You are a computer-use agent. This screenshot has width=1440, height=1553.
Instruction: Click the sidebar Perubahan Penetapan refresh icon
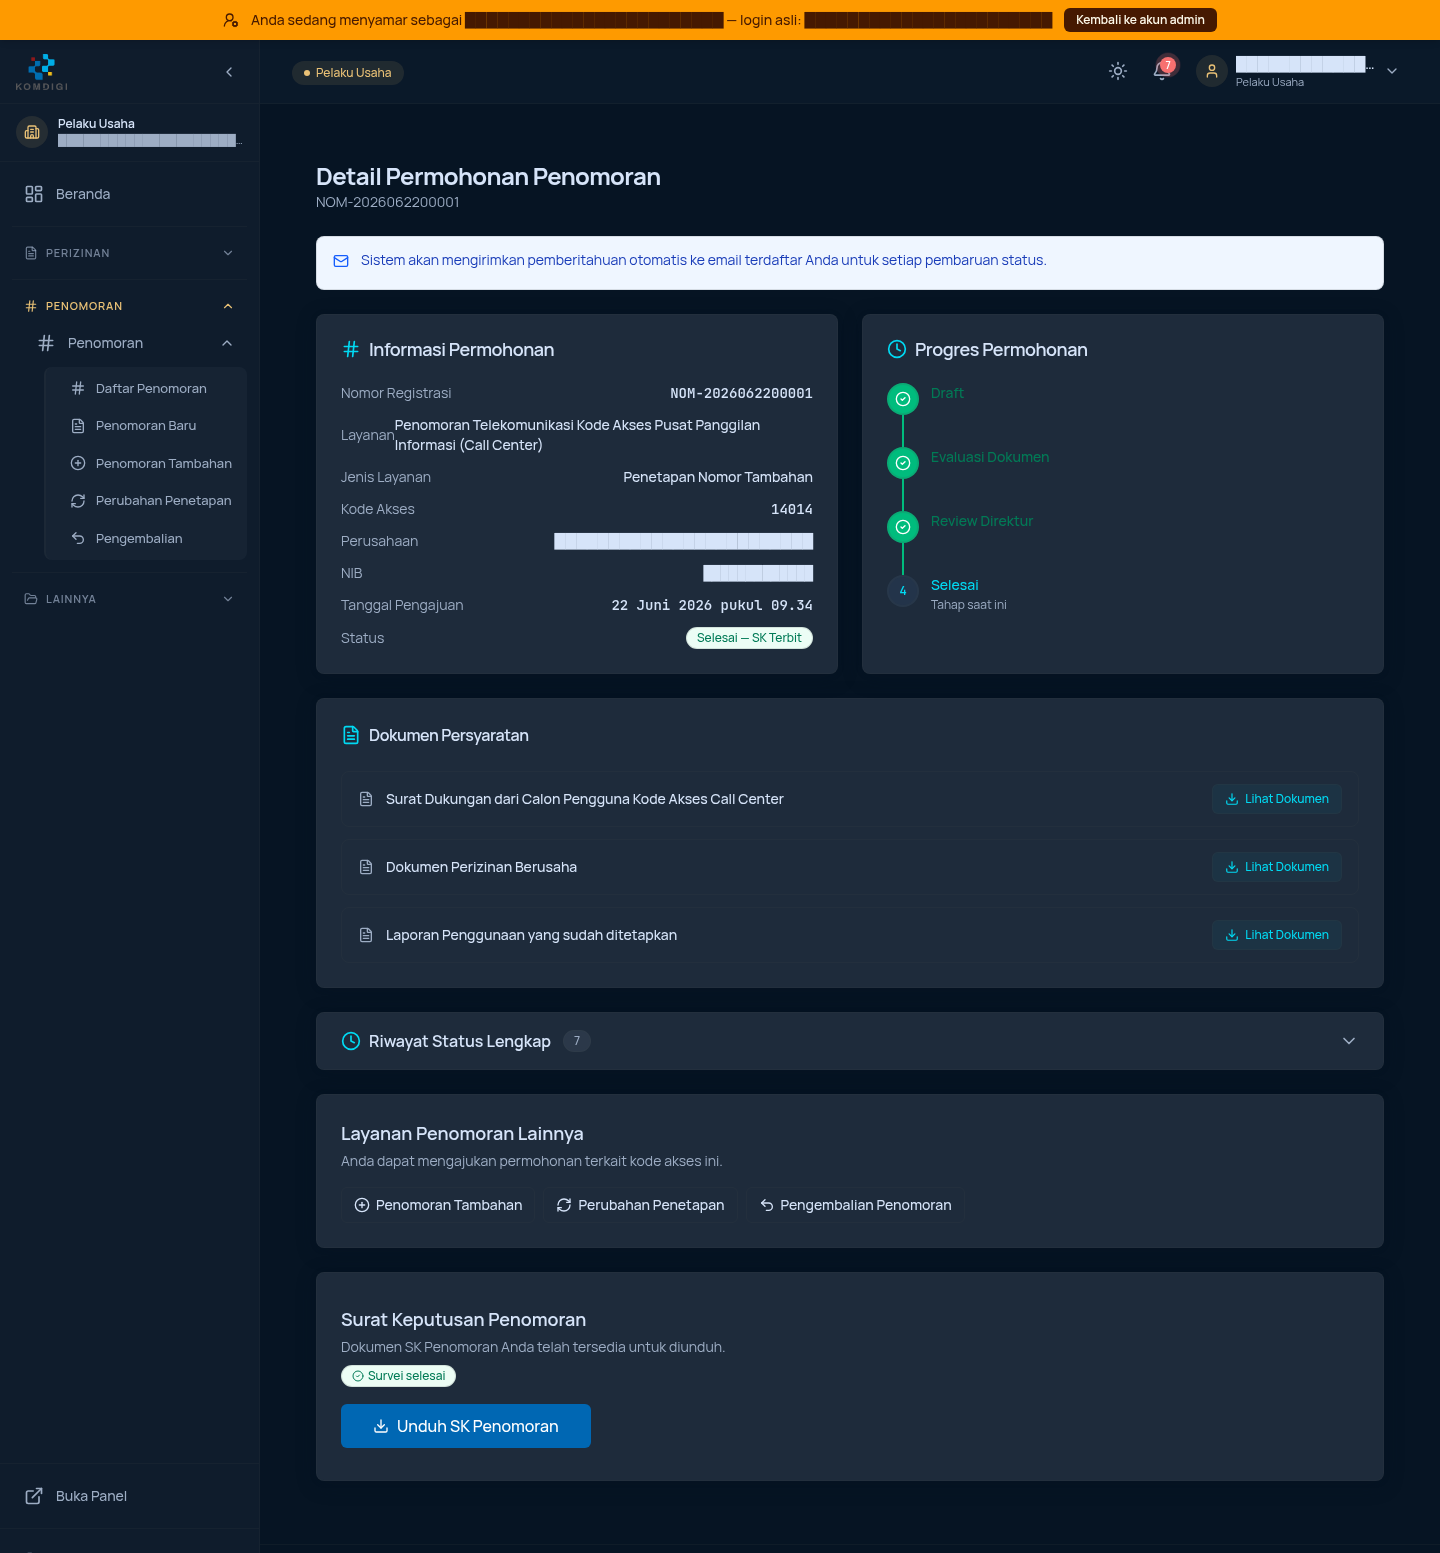point(78,501)
